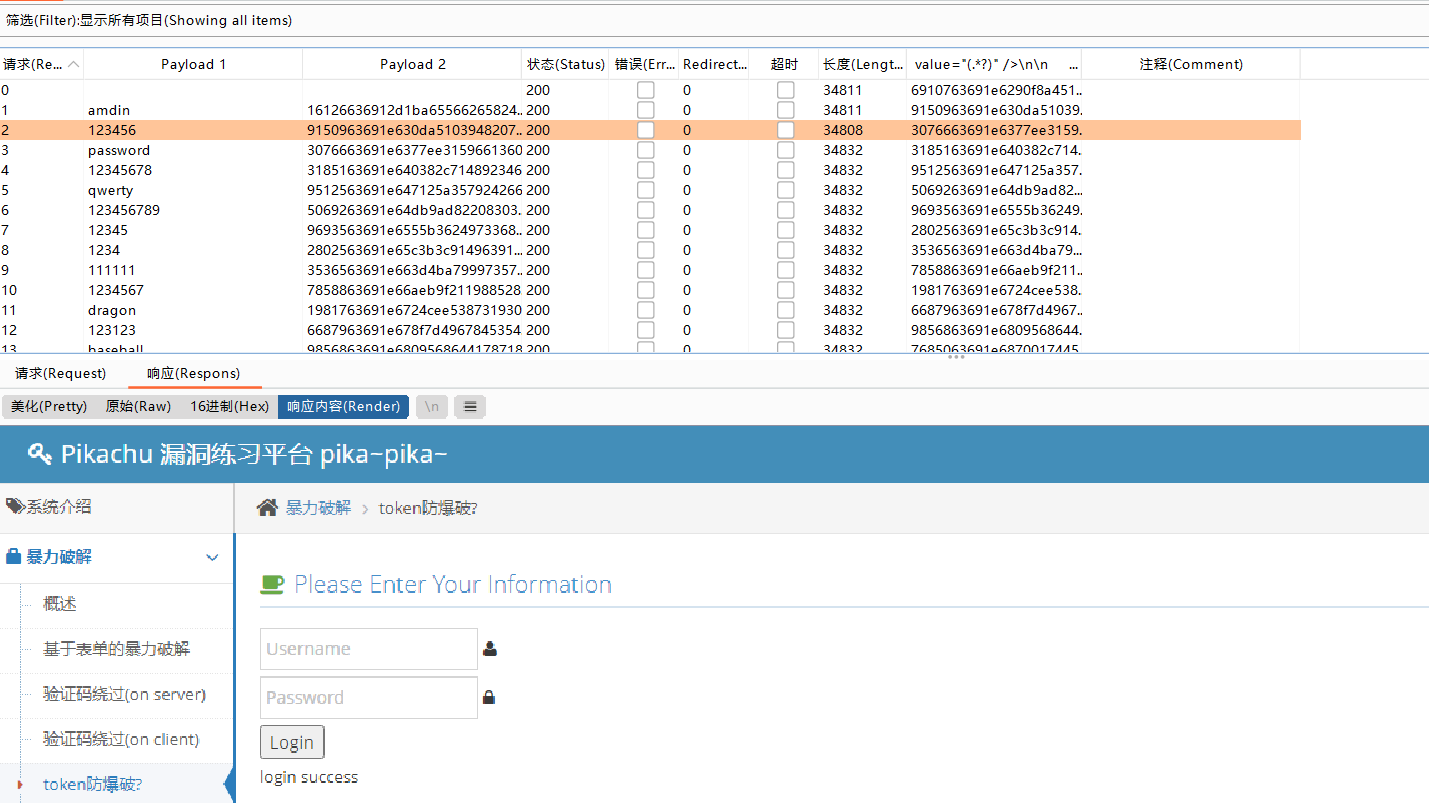
Task: Sort by 长度(Length) column header
Action: tap(863, 64)
